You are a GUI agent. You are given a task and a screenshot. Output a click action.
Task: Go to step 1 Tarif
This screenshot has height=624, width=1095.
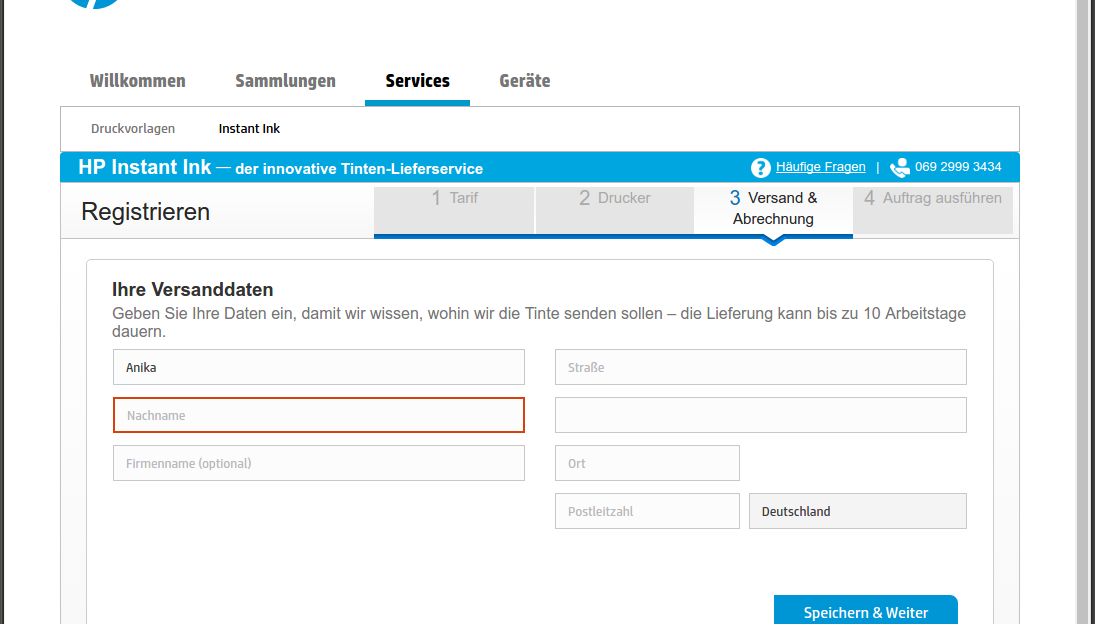454,210
